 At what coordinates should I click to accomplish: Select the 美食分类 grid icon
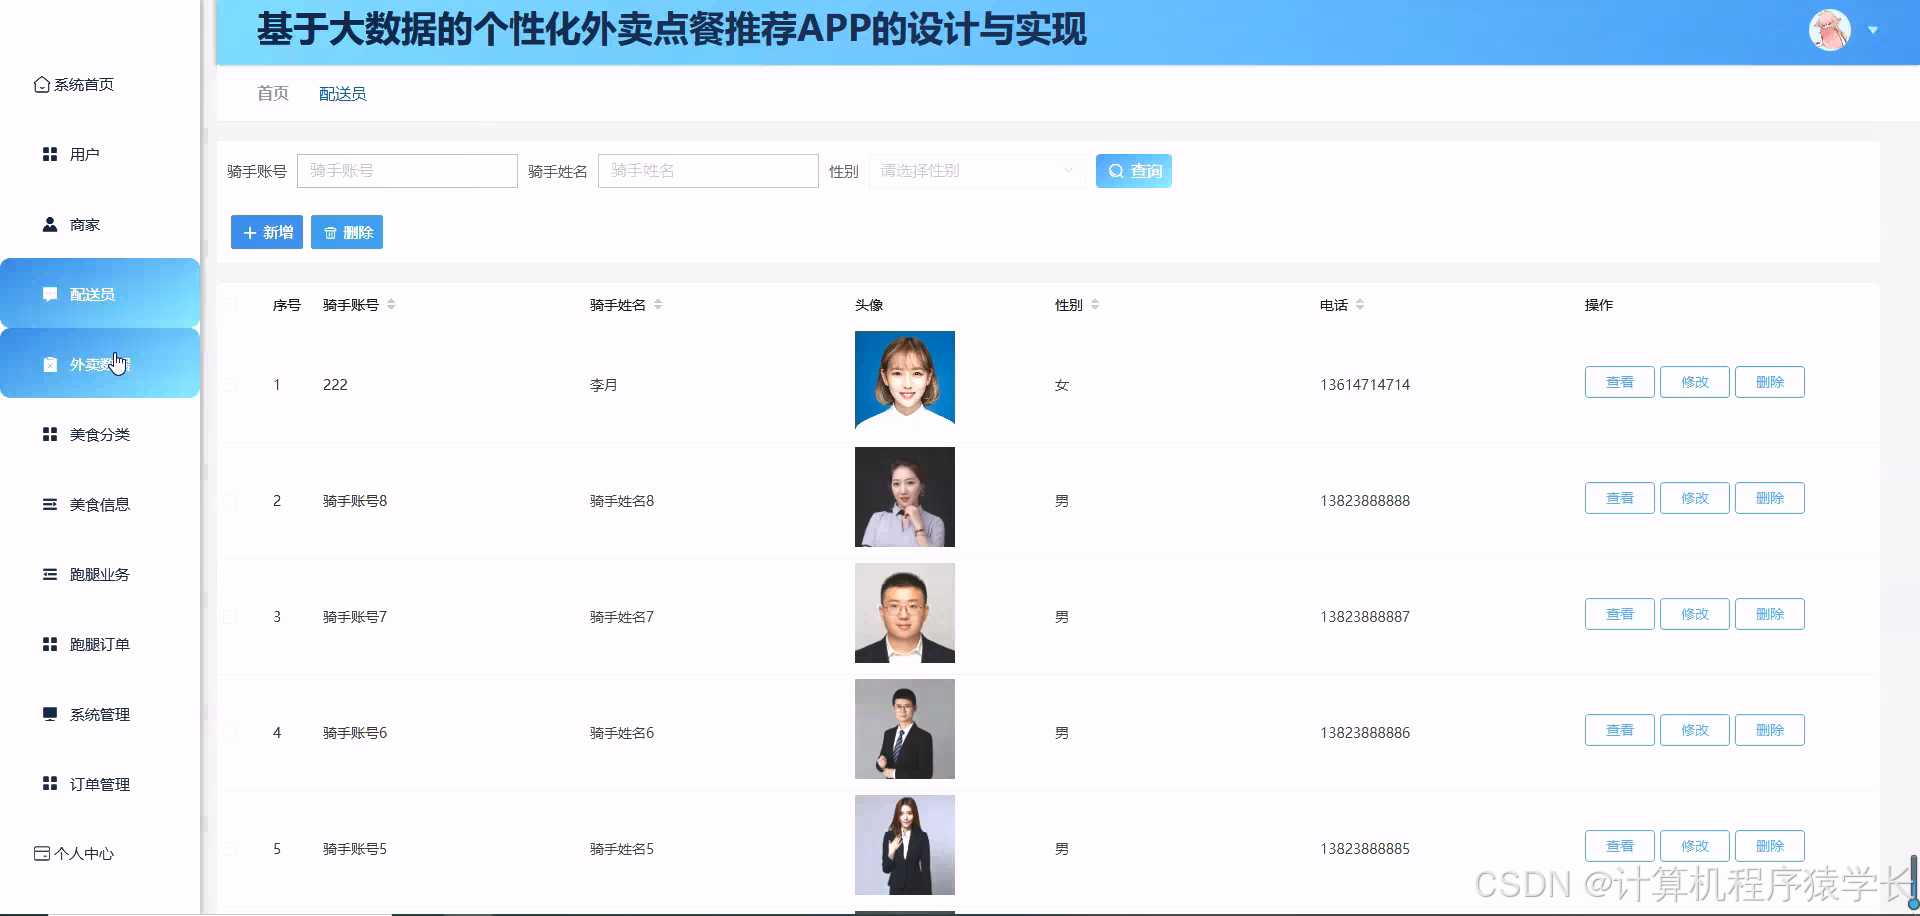point(49,434)
